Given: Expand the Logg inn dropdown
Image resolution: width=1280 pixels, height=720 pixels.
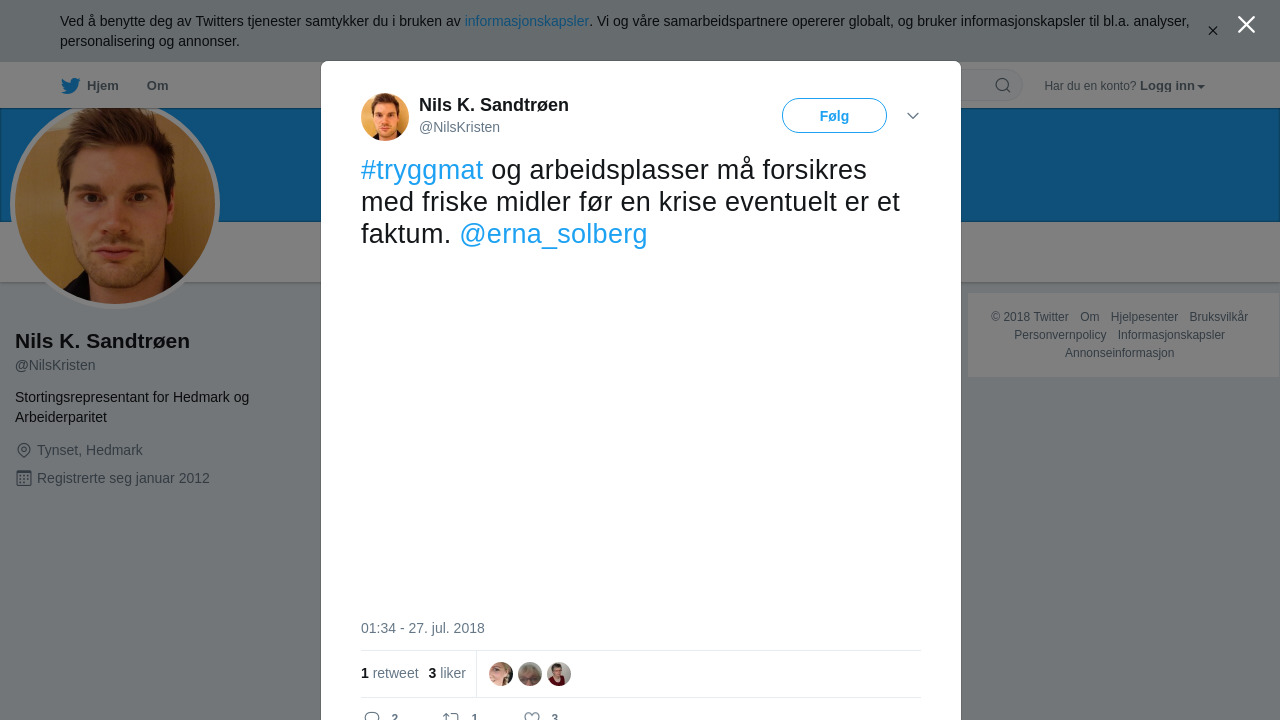Looking at the screenshot, I should click(x=1172, y=86).
